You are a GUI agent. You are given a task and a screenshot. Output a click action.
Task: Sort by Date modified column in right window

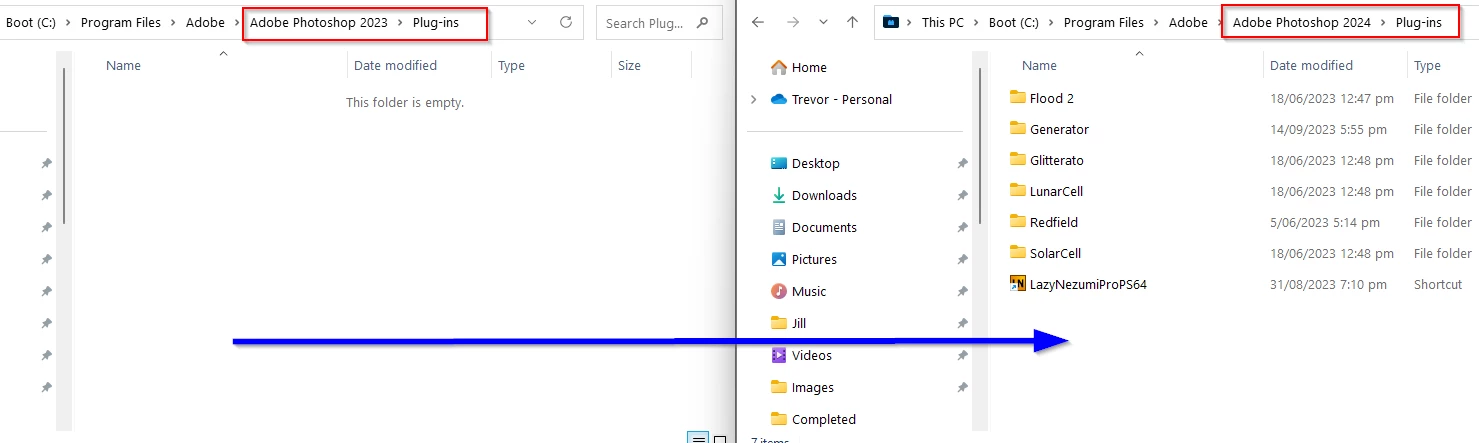tap(1311, 65)
